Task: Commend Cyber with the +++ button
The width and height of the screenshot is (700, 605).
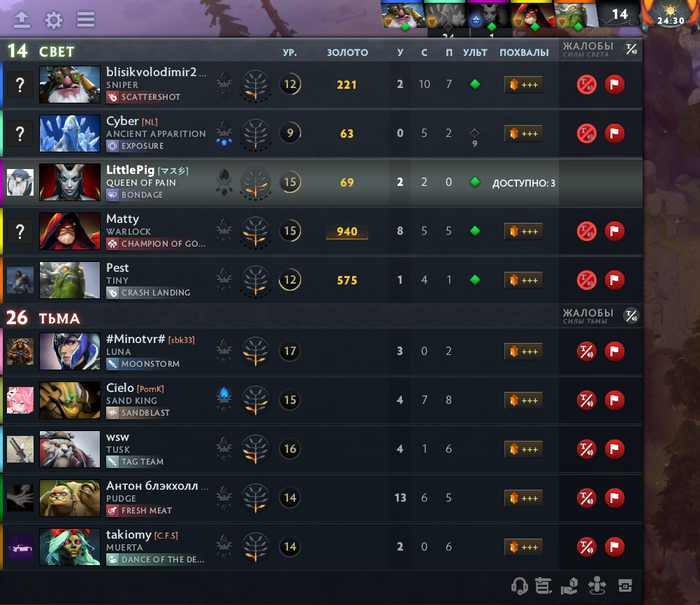Action: 523,134
